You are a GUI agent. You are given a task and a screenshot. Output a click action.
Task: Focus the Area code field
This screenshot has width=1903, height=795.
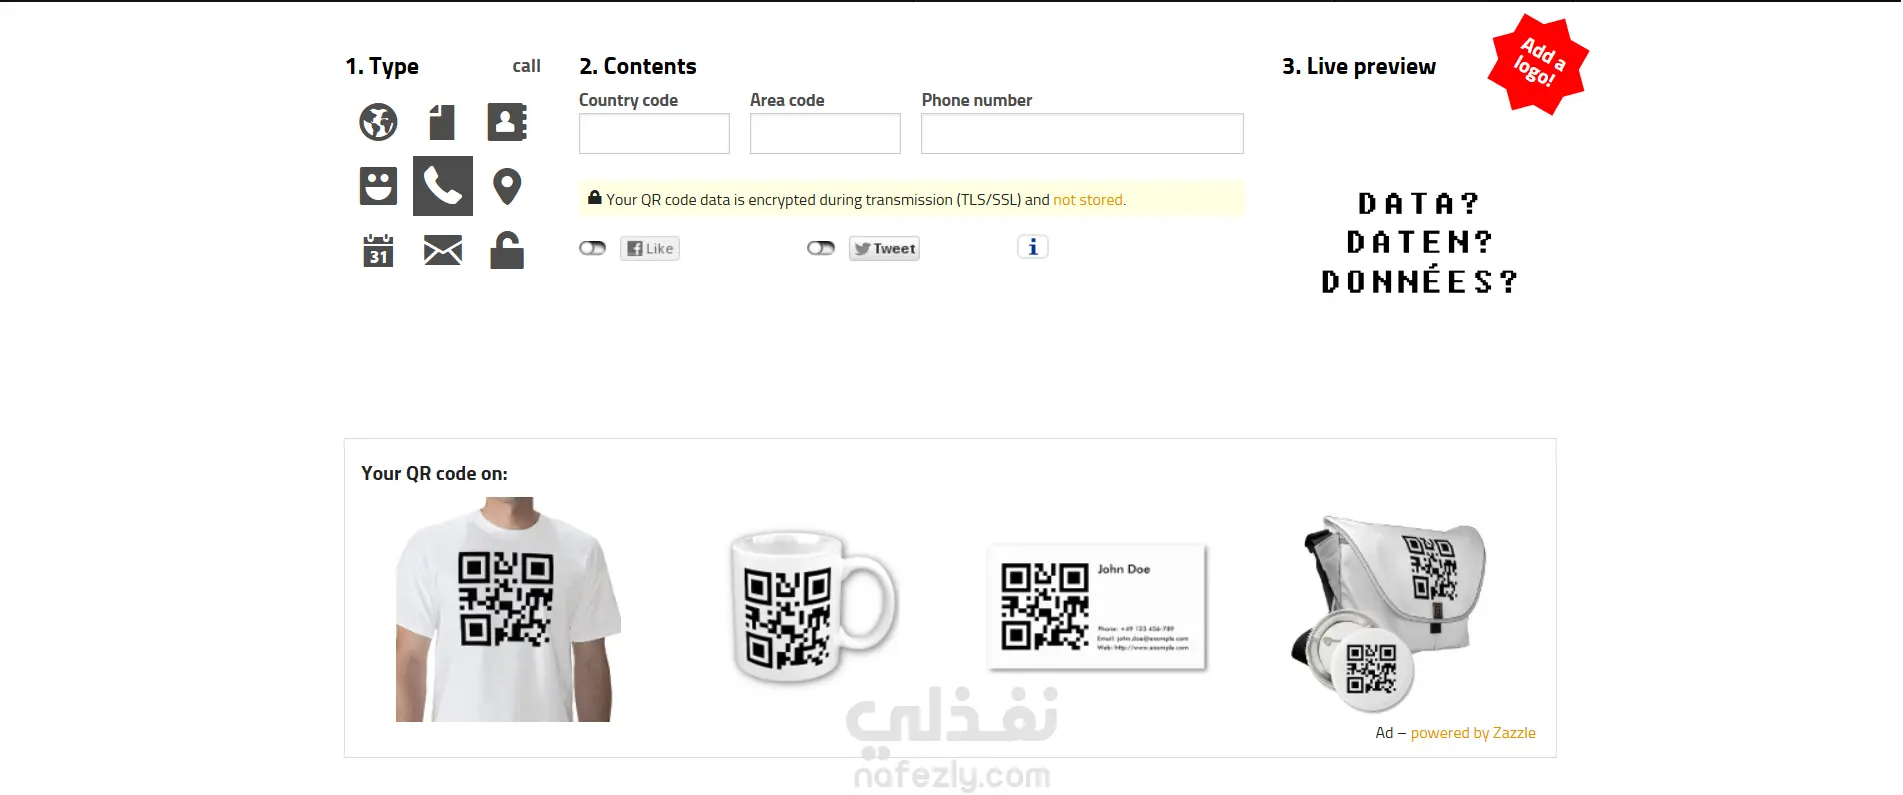point(825,133)
